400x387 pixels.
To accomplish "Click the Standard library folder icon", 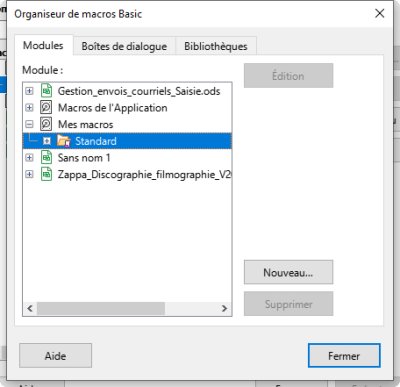I will [63, 141].
